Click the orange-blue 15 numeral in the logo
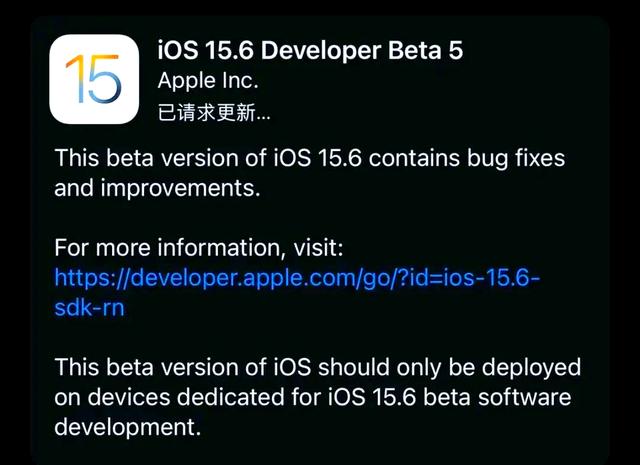The image size is (640, 465). click(93, 79)
